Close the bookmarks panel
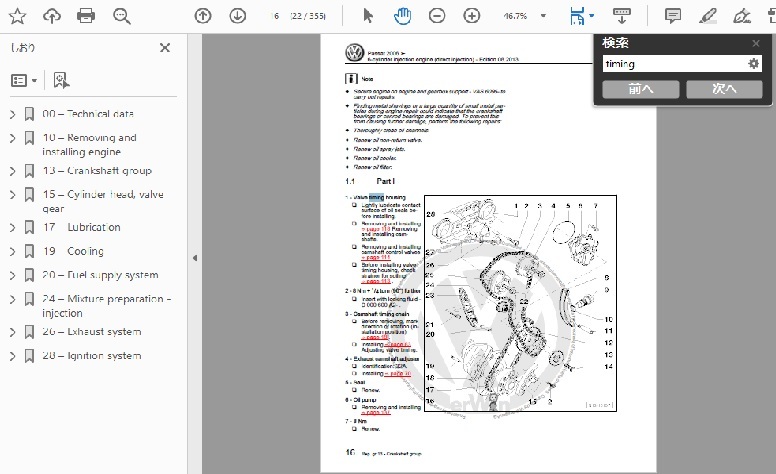 click(165, 47)
